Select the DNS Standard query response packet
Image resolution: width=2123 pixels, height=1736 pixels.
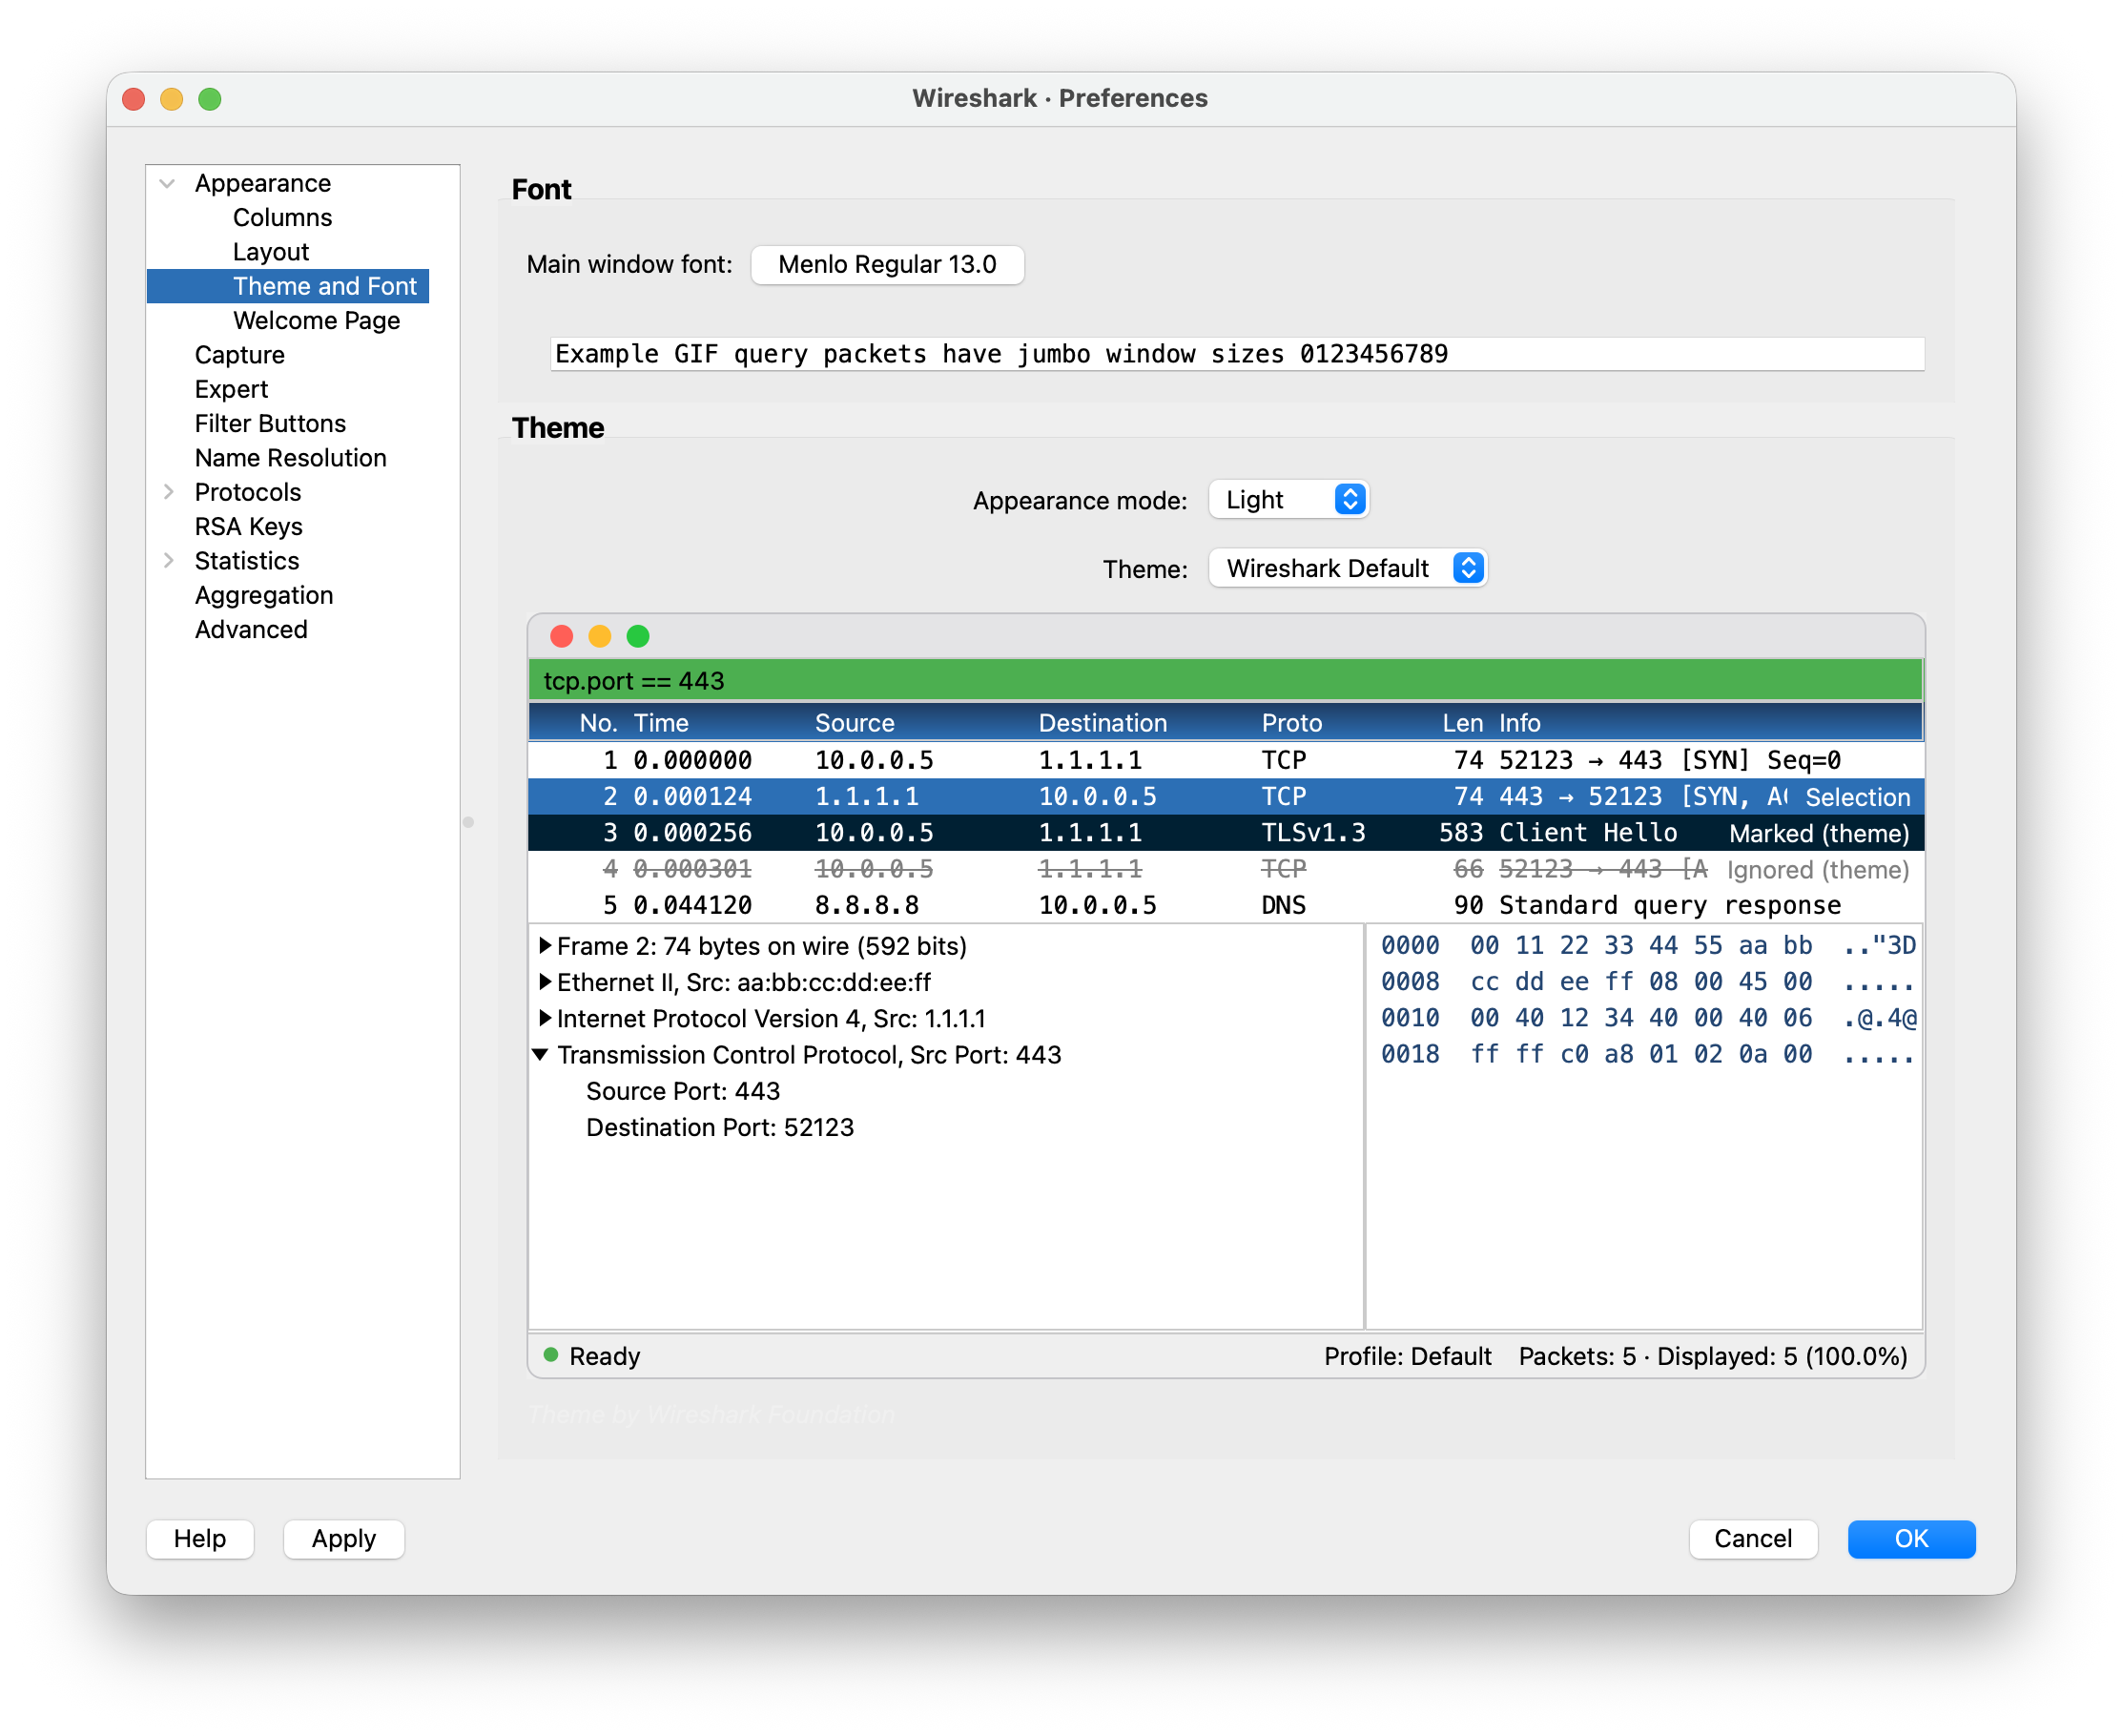1225,905
